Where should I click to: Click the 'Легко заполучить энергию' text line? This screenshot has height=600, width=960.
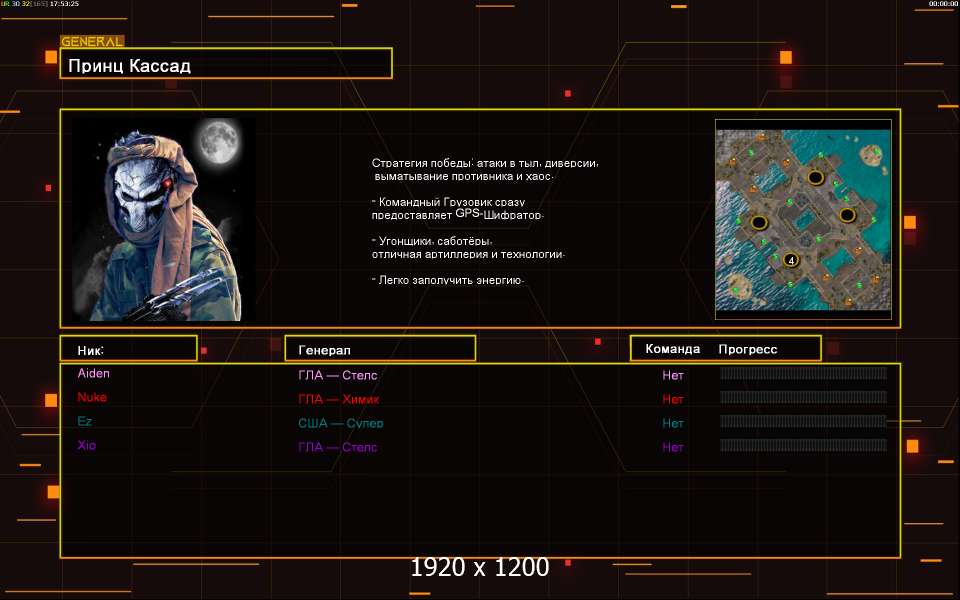[448, 280]
